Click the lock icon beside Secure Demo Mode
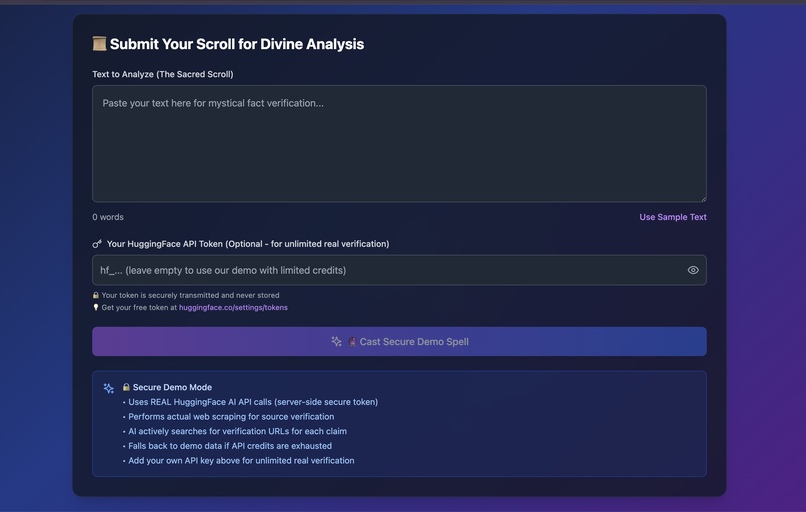This screenshot has width=806, height=512. point(126,387)
